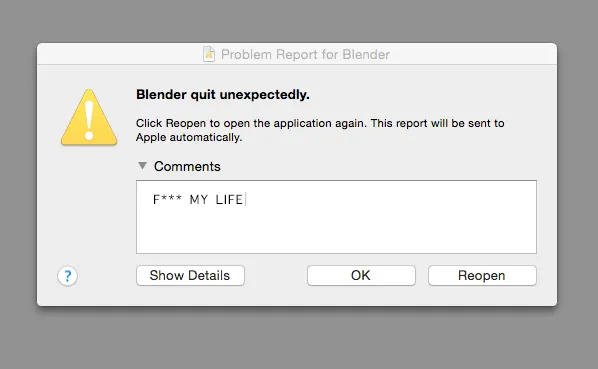Dismiss the dialog with the OK button

point(361,276)
